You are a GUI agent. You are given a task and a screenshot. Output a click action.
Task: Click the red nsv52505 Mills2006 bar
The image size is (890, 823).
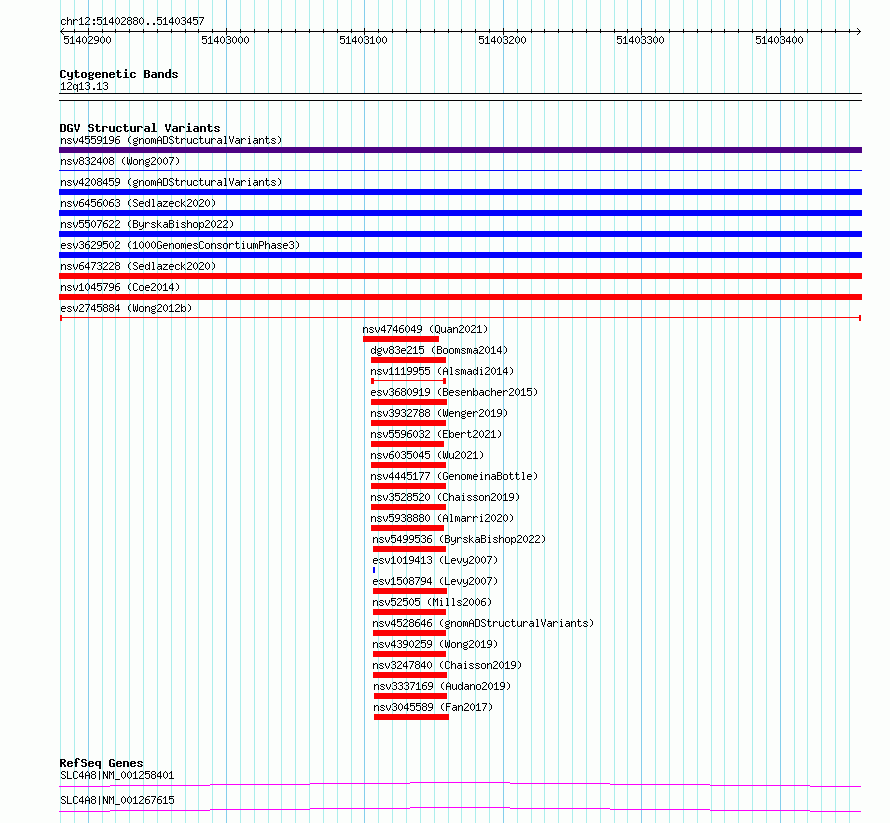tap(409, 612)
